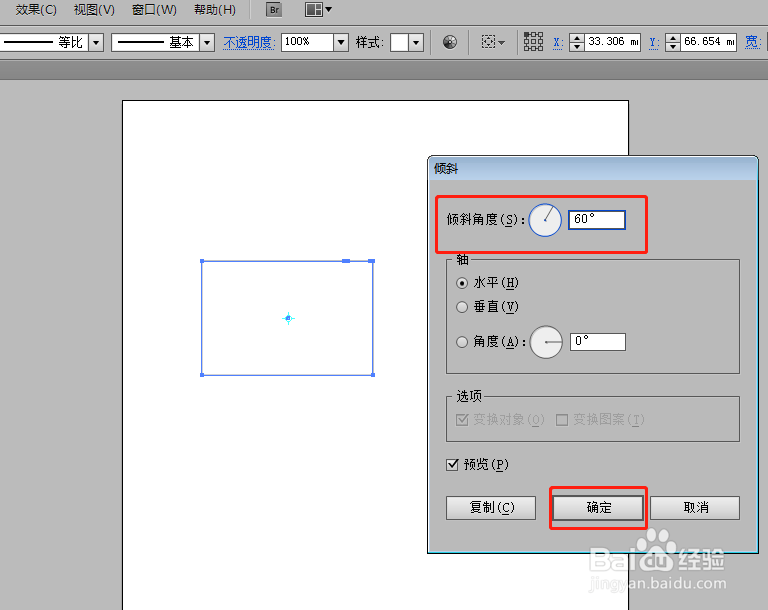The height and width of the screenshot is (610, 768).
Task: Click the rectangle's top-right corner anchor
Action: point(372,261)
